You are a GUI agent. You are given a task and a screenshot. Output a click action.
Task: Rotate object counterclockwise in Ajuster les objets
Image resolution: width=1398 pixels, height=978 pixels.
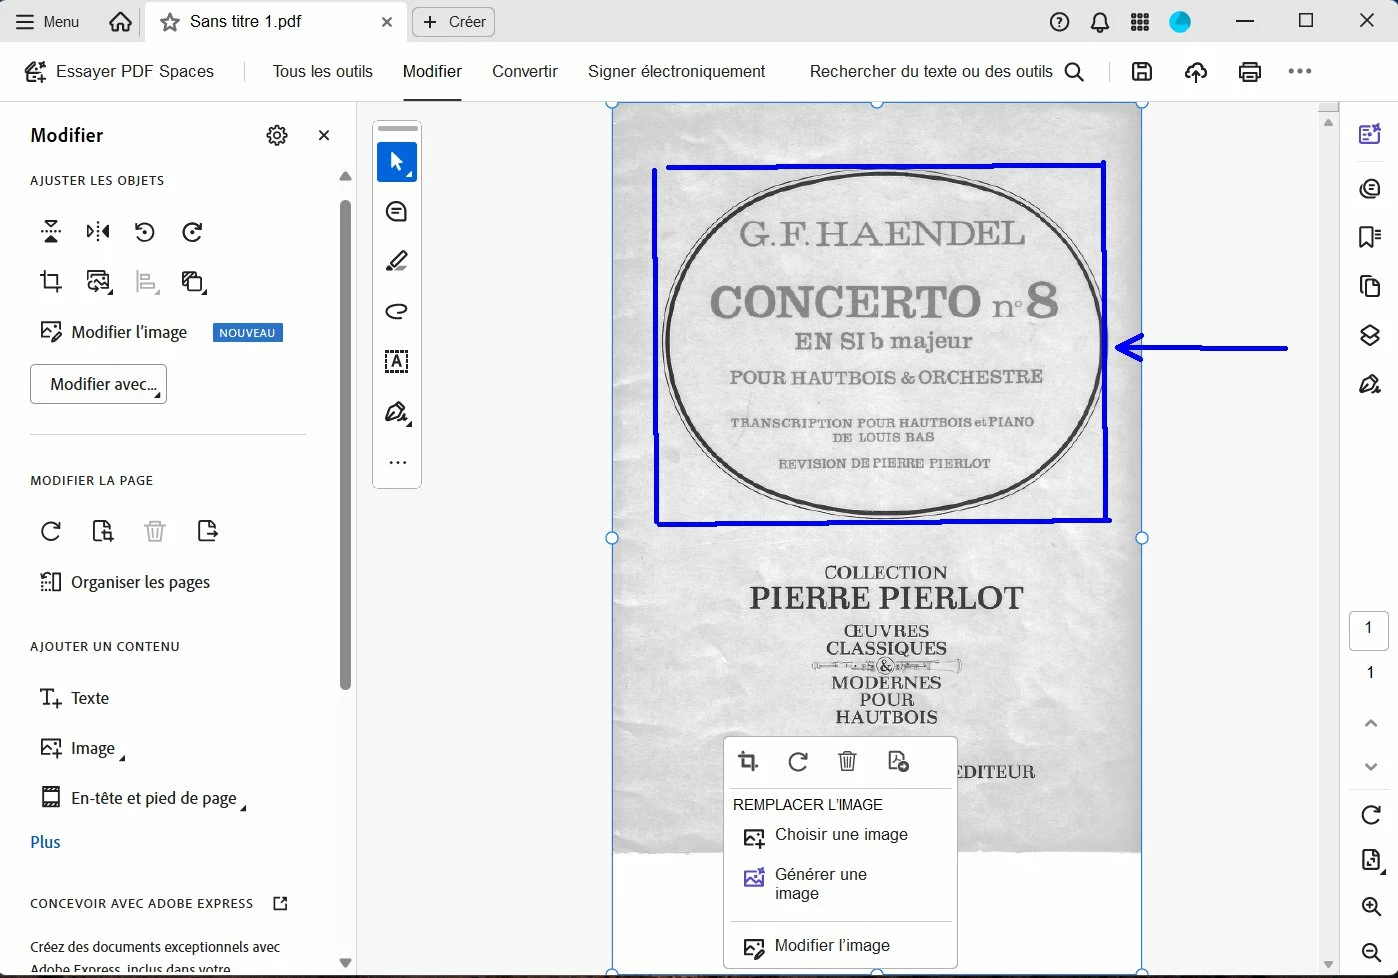[x=145, y=232]
